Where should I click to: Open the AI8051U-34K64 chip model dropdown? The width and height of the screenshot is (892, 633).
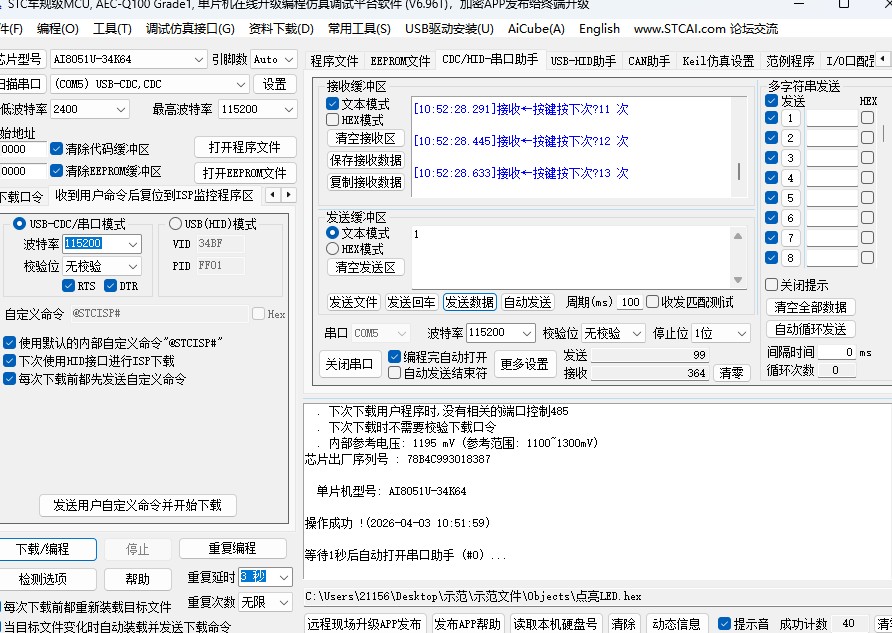(x=199, y=60)
